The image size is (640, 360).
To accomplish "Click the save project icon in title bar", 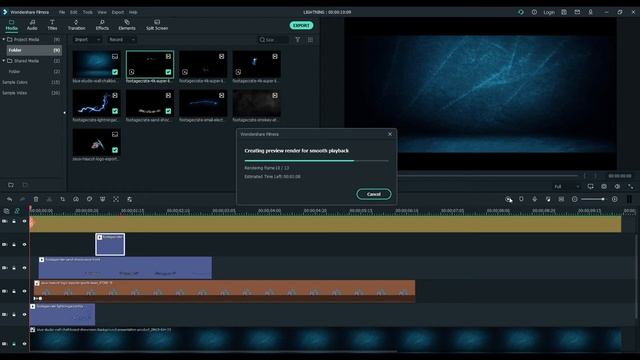I will pos(564,12).
